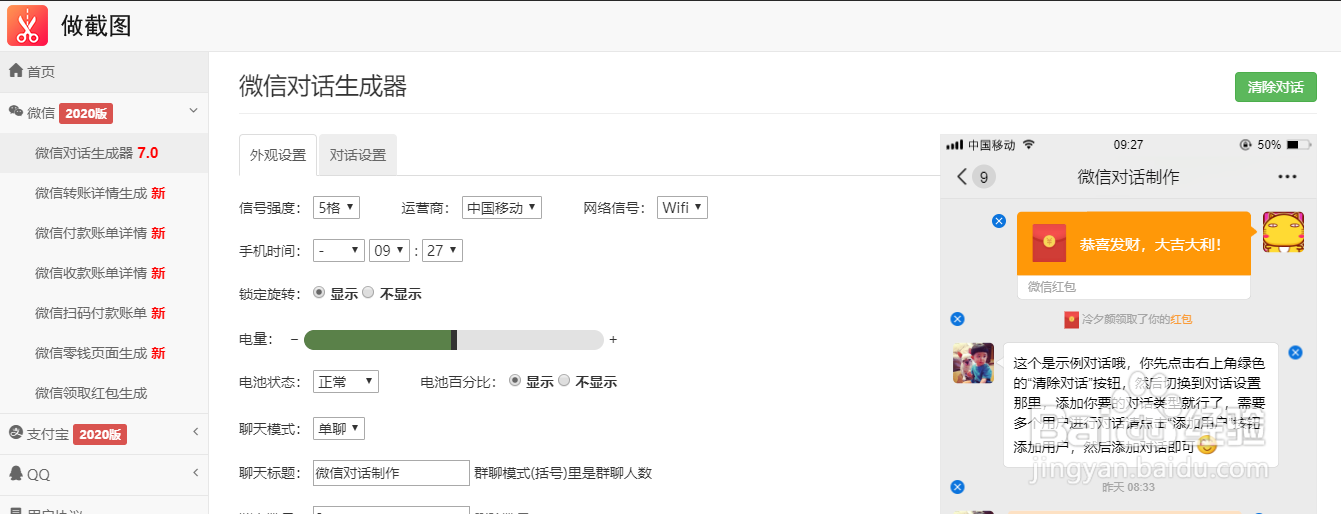Delete the red packet message via its blue X
The width and height of the screenshot is (1341, 514).
(x=998, y=220)
